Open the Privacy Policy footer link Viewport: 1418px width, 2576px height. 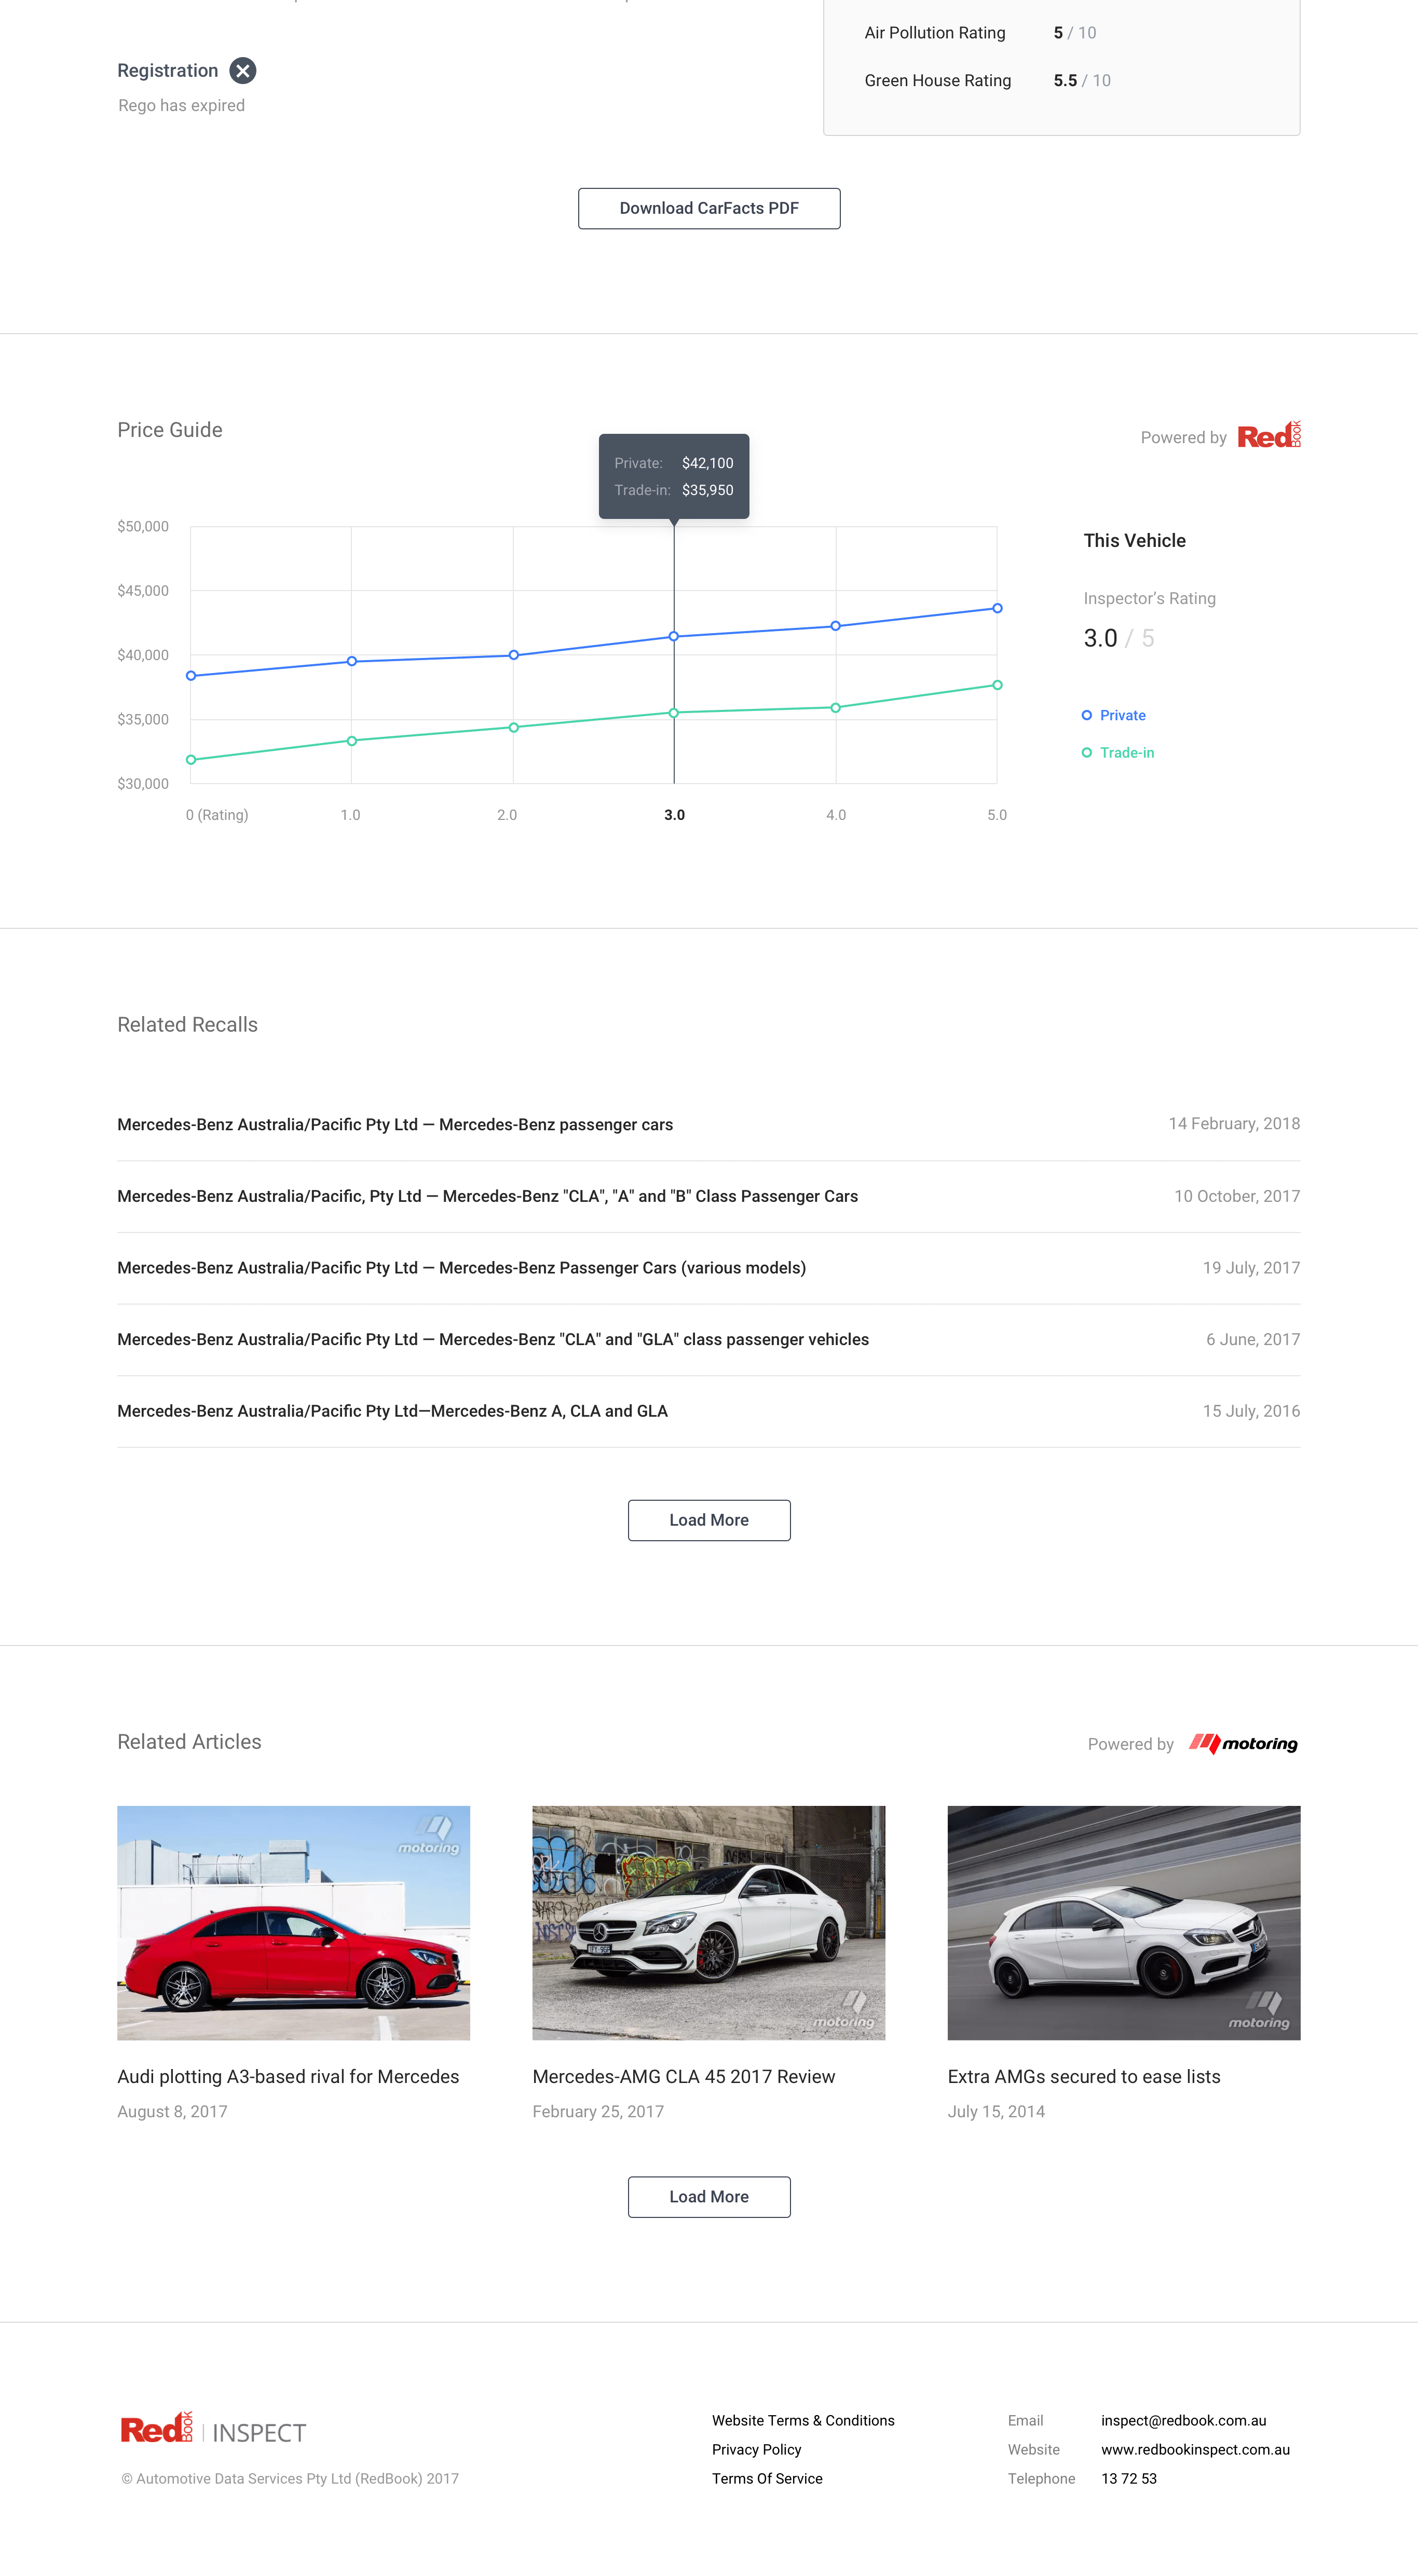pyautogui.click(x=756, y=2449)
